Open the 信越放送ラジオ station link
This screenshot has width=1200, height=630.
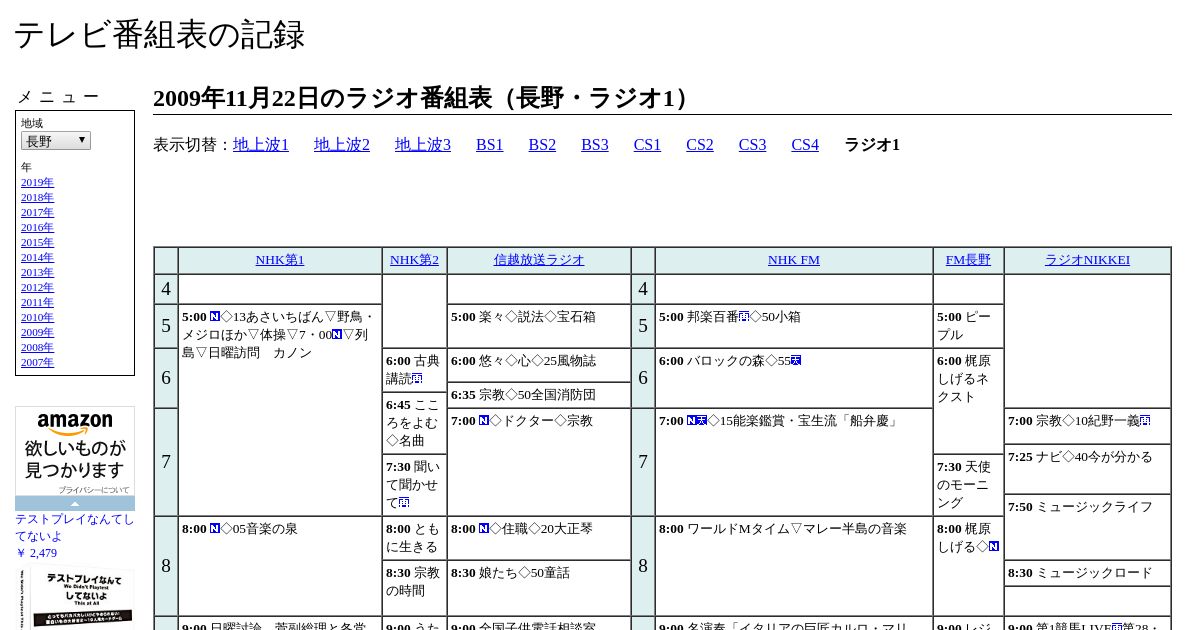coord(539,260)
